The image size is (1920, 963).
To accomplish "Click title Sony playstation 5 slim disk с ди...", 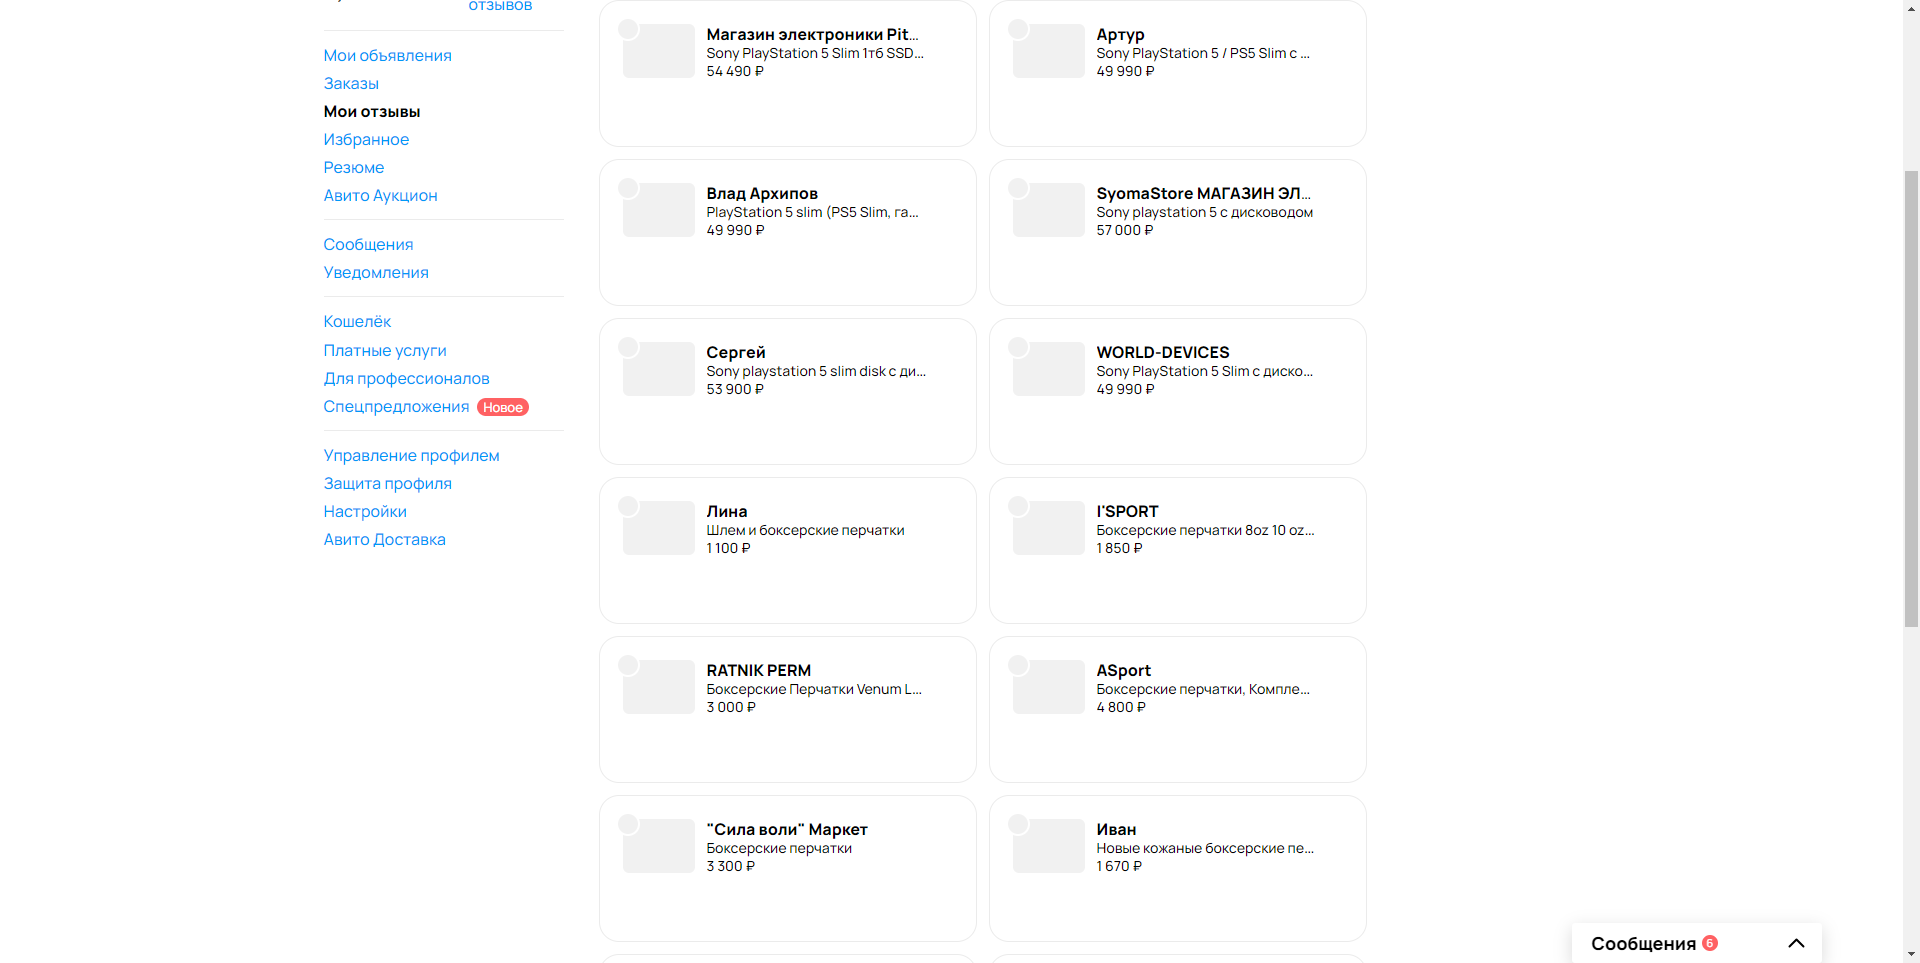I will pyautogui.click(x=816, y=371).
